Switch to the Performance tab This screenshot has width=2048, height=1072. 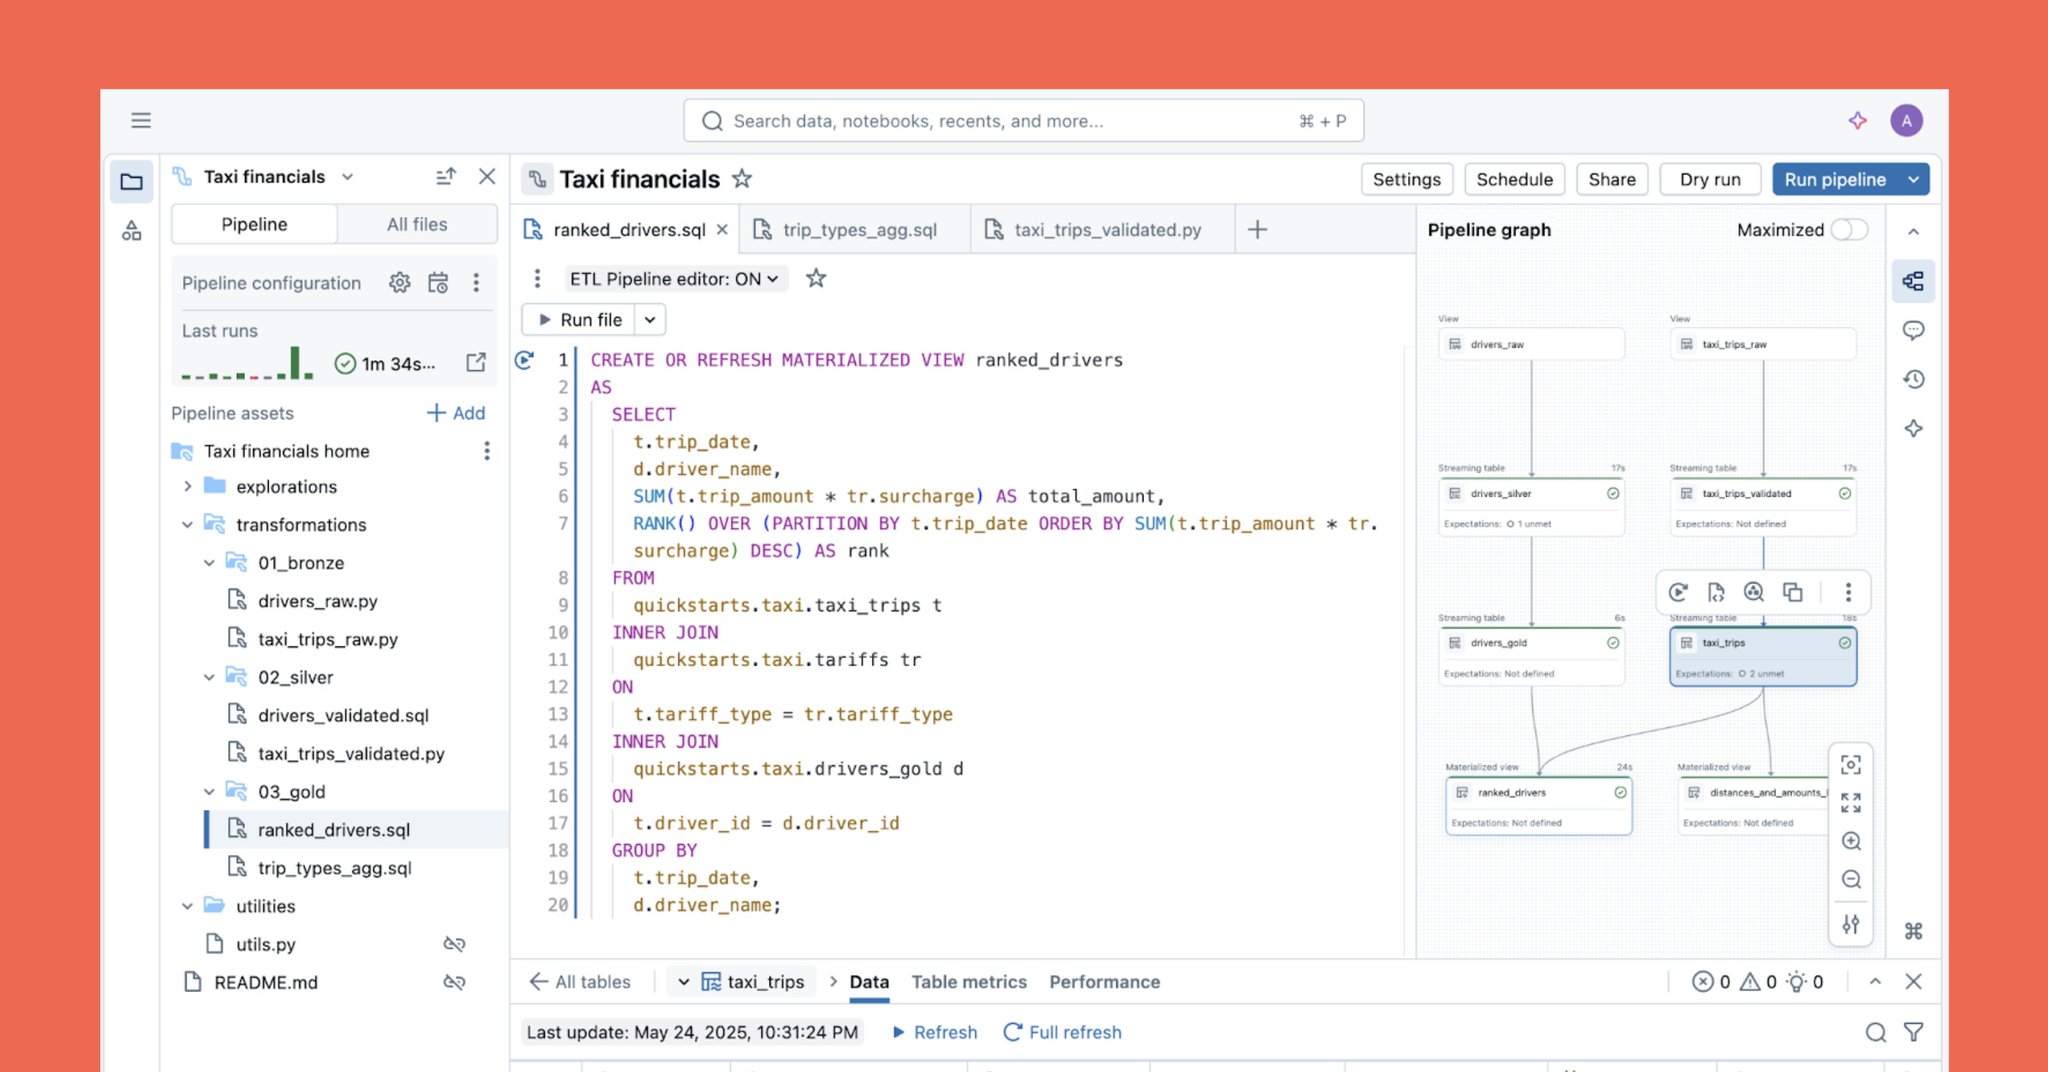coord(1105,982)
